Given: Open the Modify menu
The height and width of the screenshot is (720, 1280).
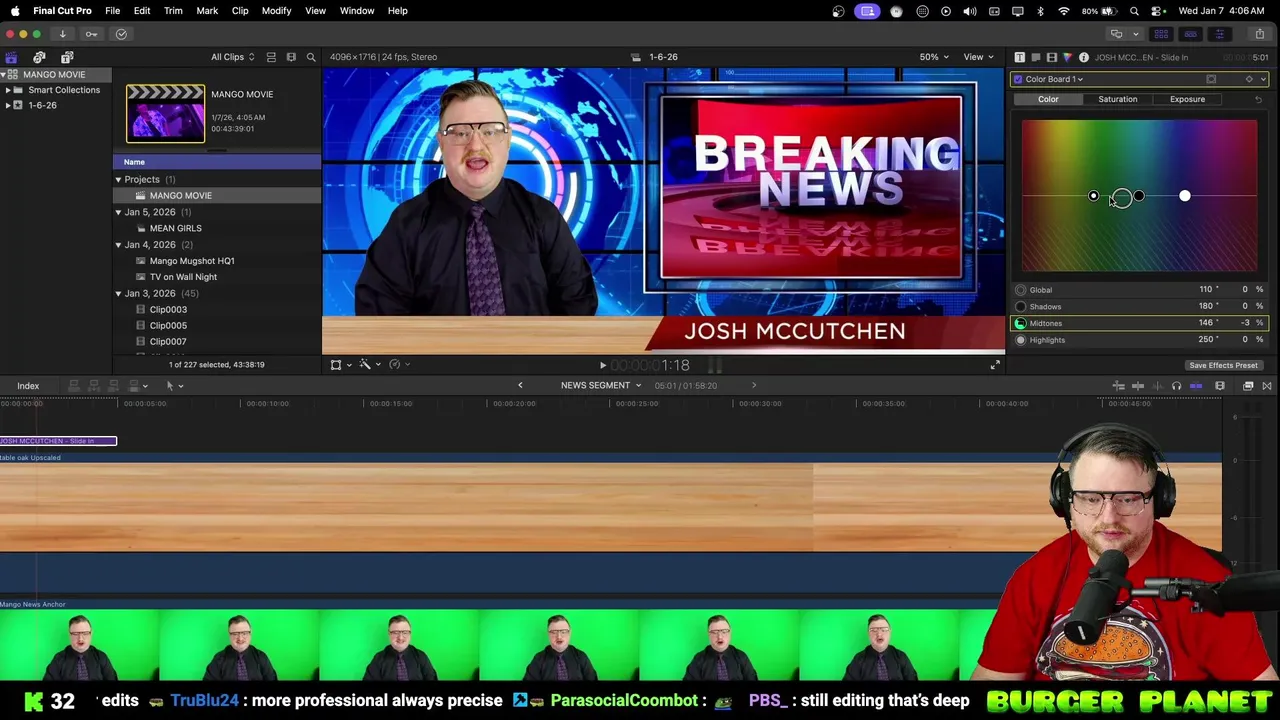Looking at the screenshot, I should click(276, 11).
